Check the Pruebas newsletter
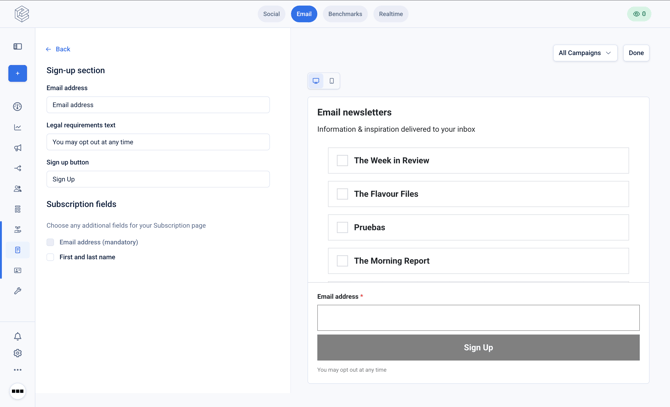This screenshot has width=670, height=407. tap(342, 227)
